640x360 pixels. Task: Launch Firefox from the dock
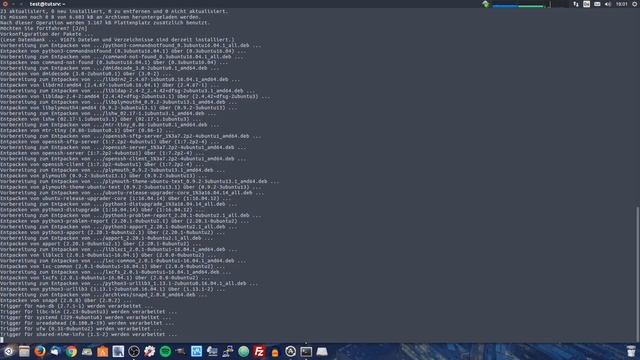40,351
